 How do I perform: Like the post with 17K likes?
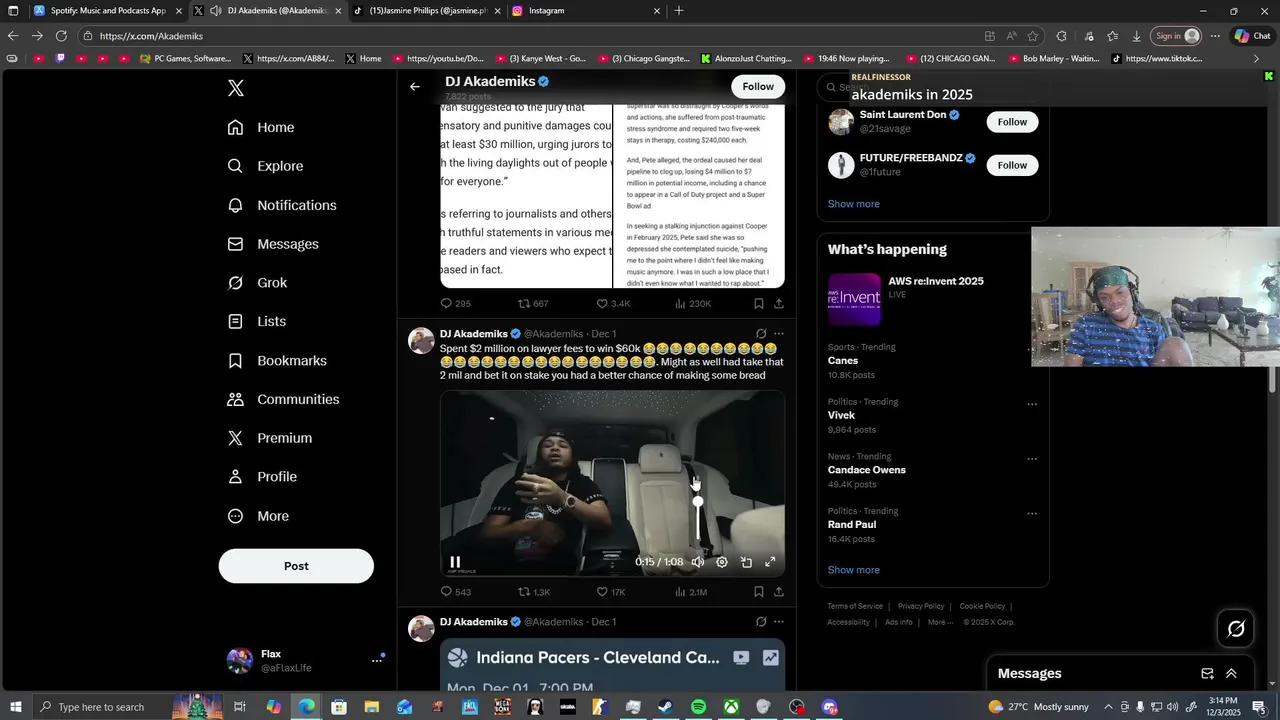(x=610, y=592)
